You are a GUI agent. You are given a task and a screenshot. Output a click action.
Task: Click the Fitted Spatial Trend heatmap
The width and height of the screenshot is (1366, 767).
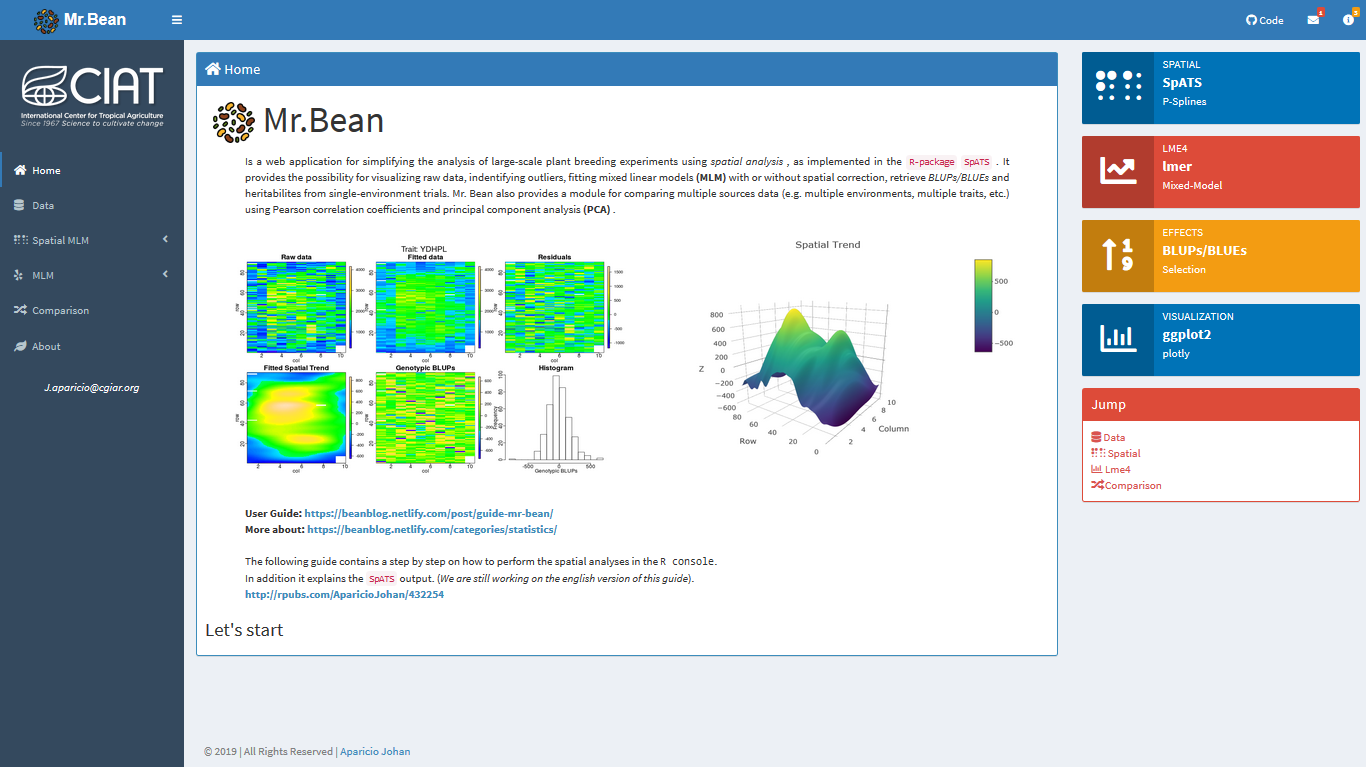click(x=297, y=418)
